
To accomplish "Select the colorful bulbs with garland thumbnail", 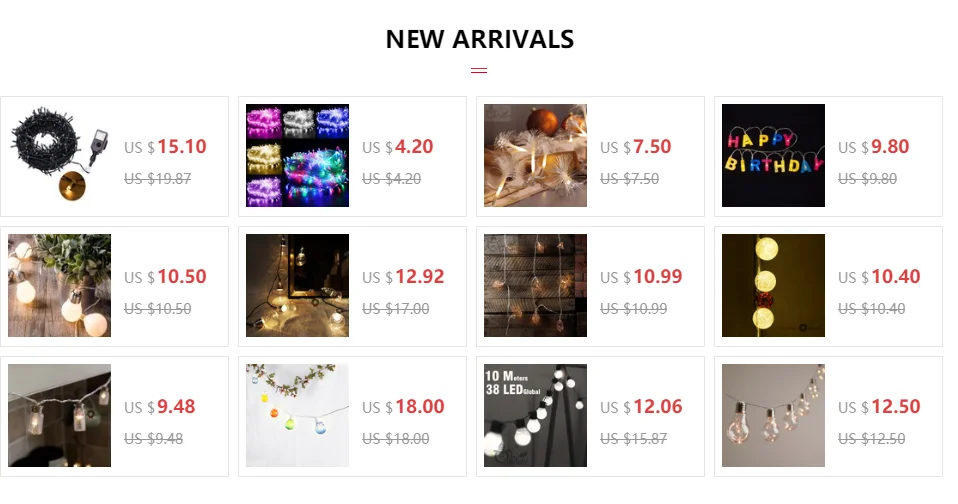I will coord(298,415).
